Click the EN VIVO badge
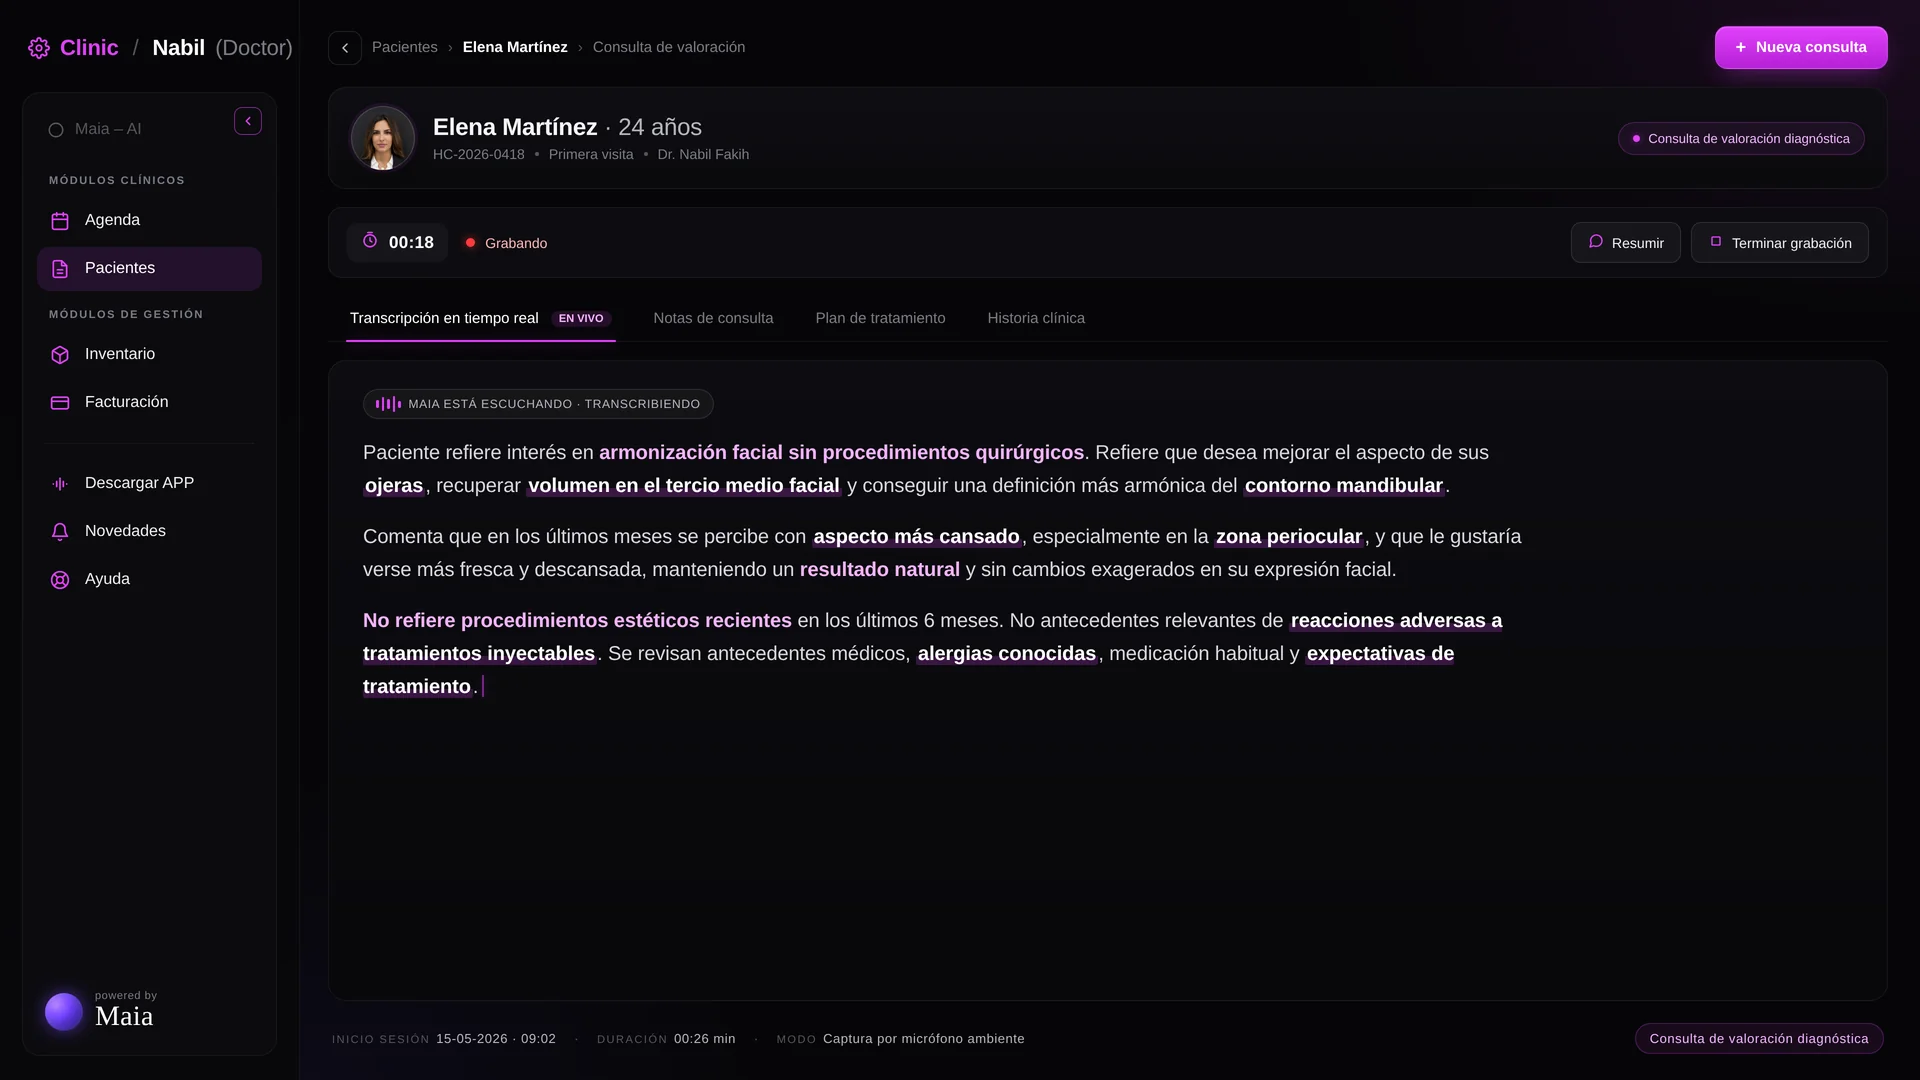This screenshot has height=1080, width=1920. pos(581,318)
